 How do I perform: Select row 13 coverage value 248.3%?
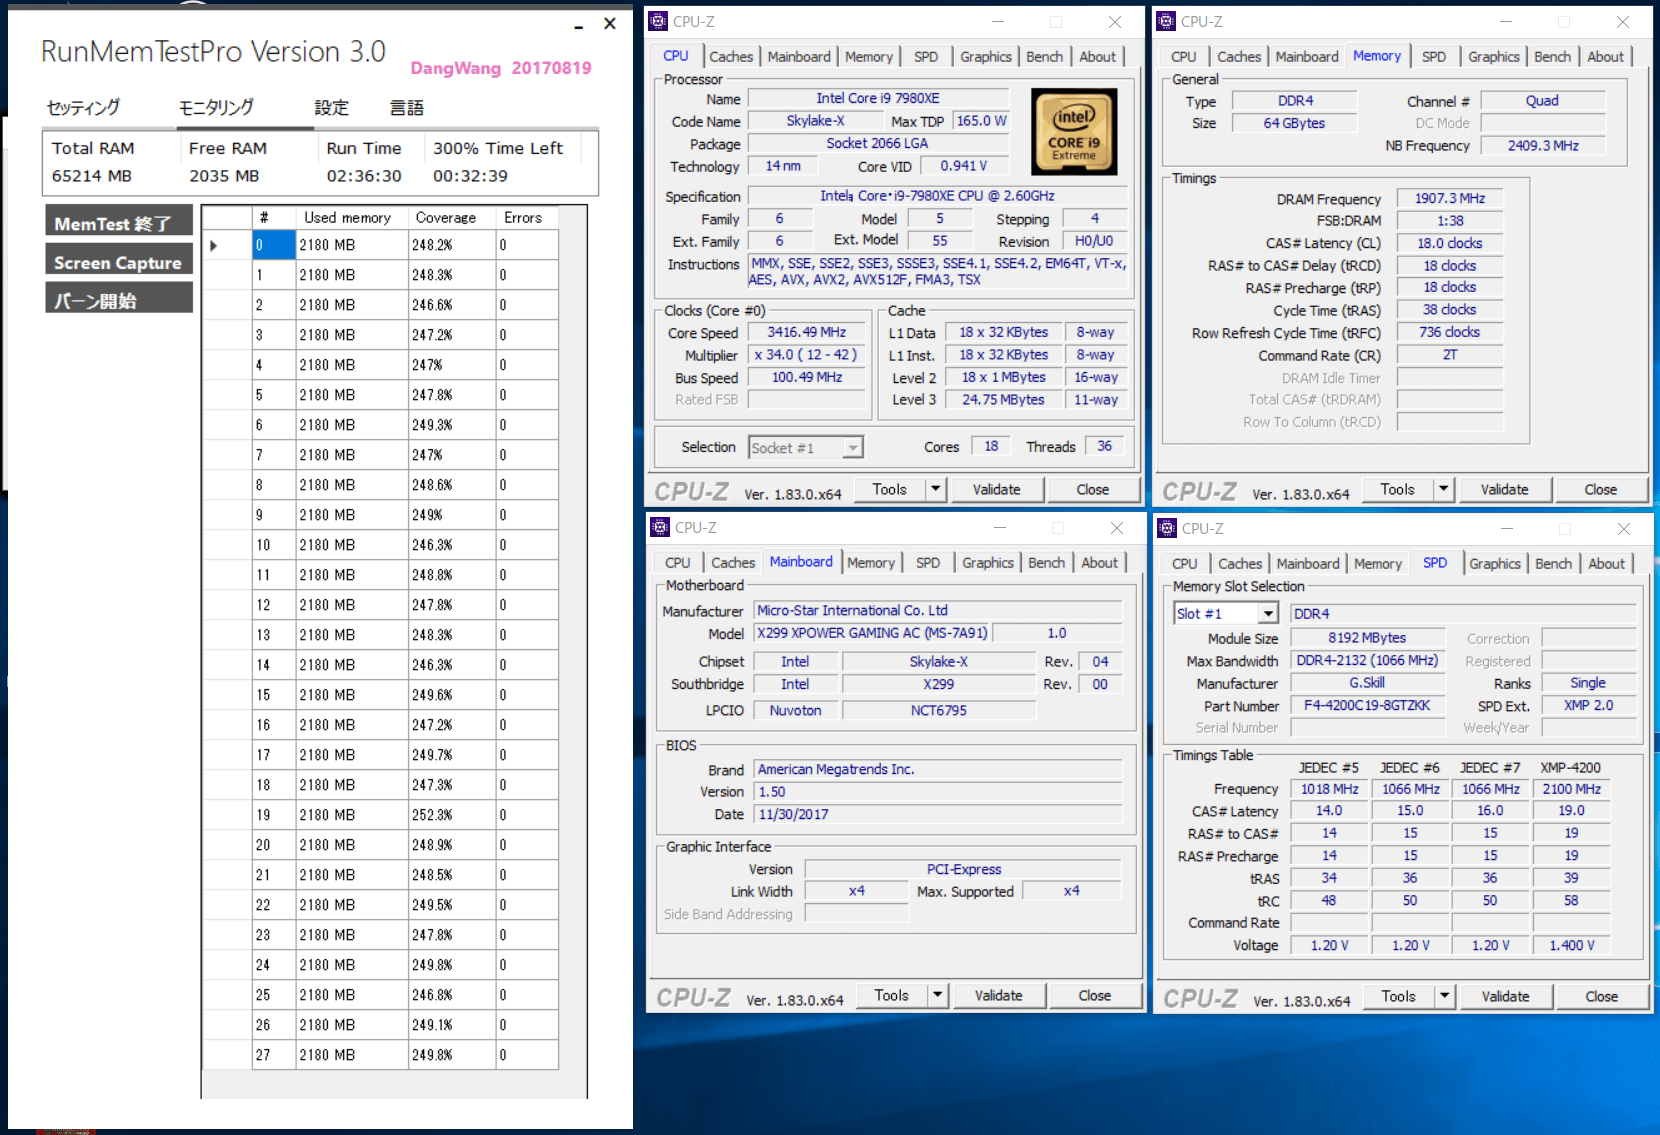452,635
